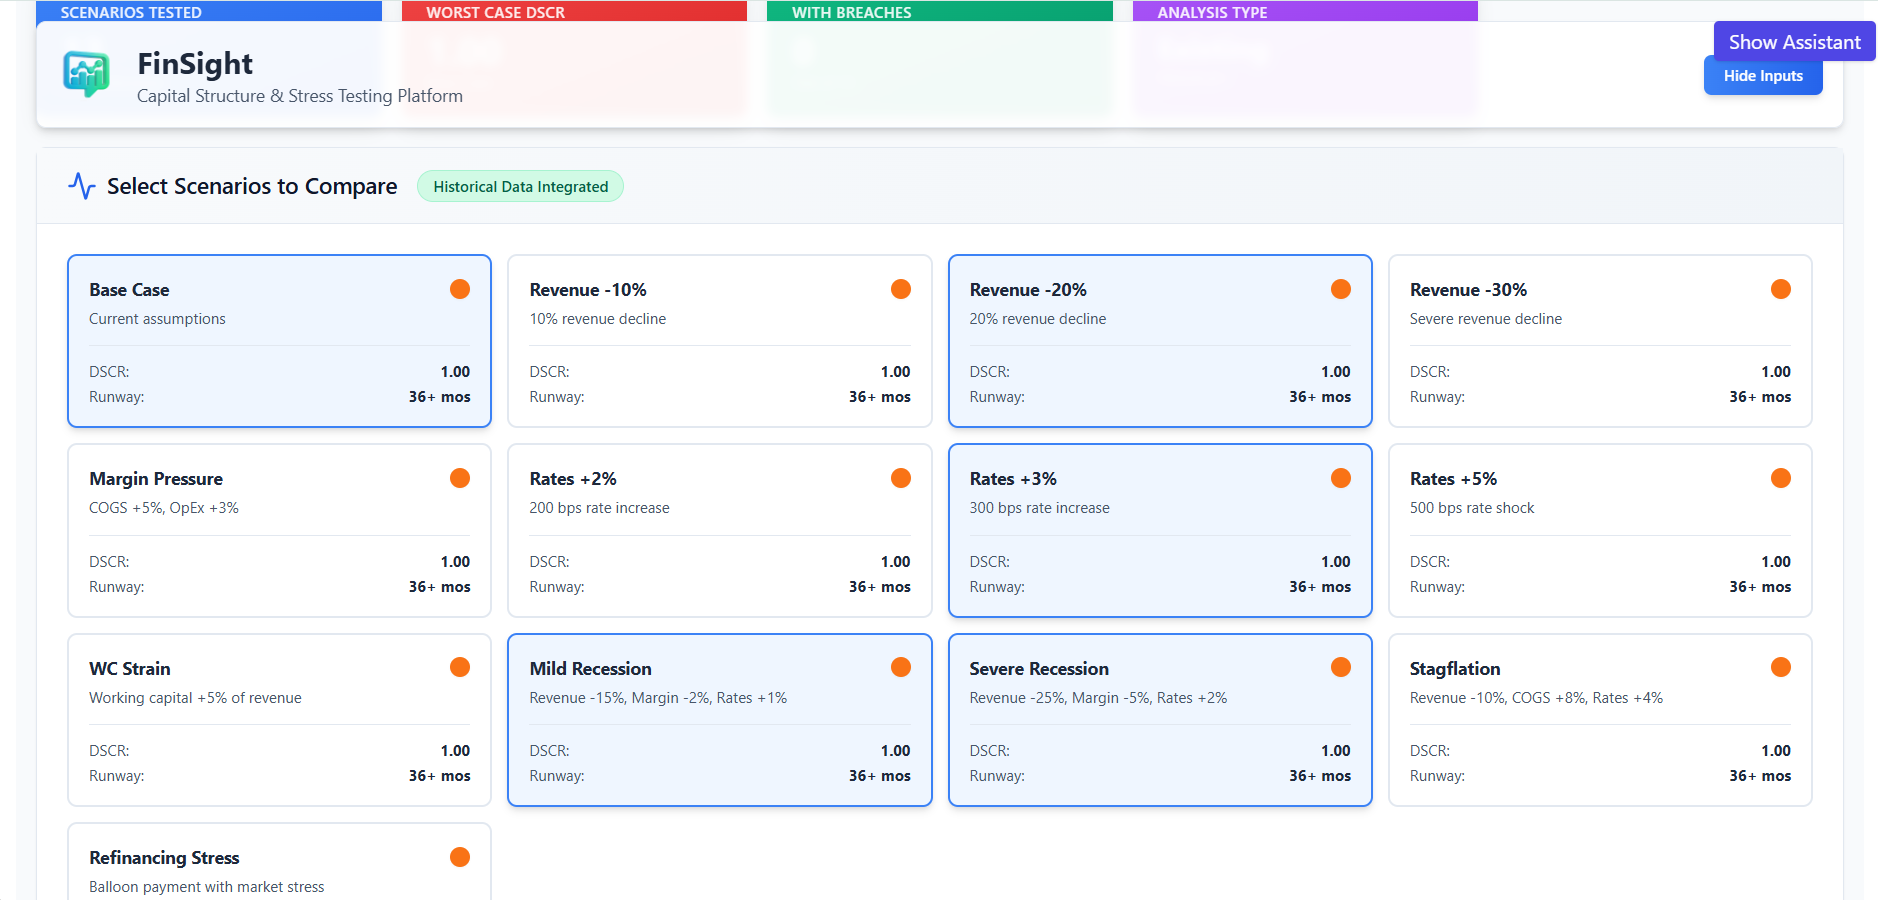Click the pulse icon beside Select Scenarios

(82, 186)
